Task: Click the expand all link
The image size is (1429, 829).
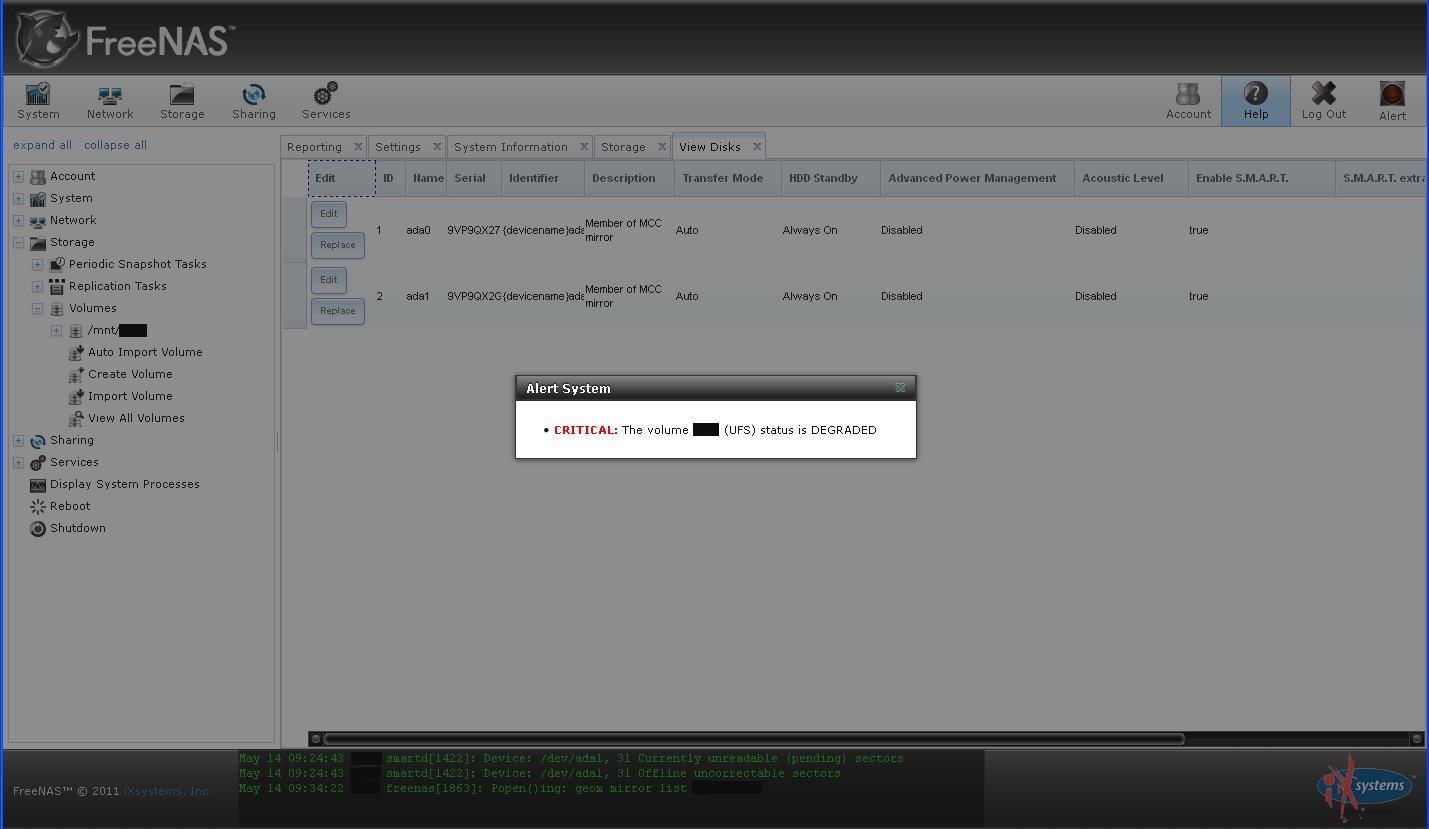Action: click(x=43, y=145)
